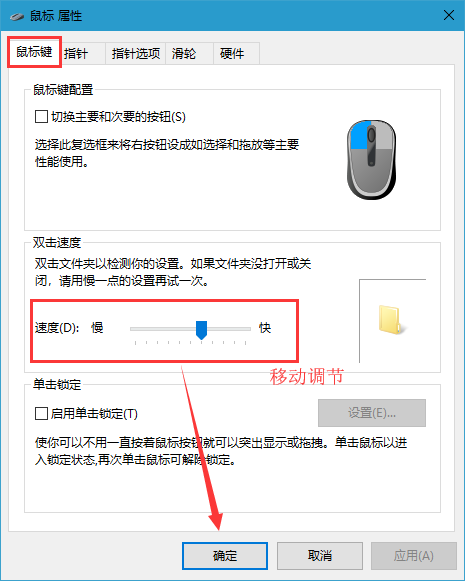The height and width of the screenshot is (581, 465).
Task: Click the slider track near 慢
Action: pyautogui.click(x=148, y=329)
